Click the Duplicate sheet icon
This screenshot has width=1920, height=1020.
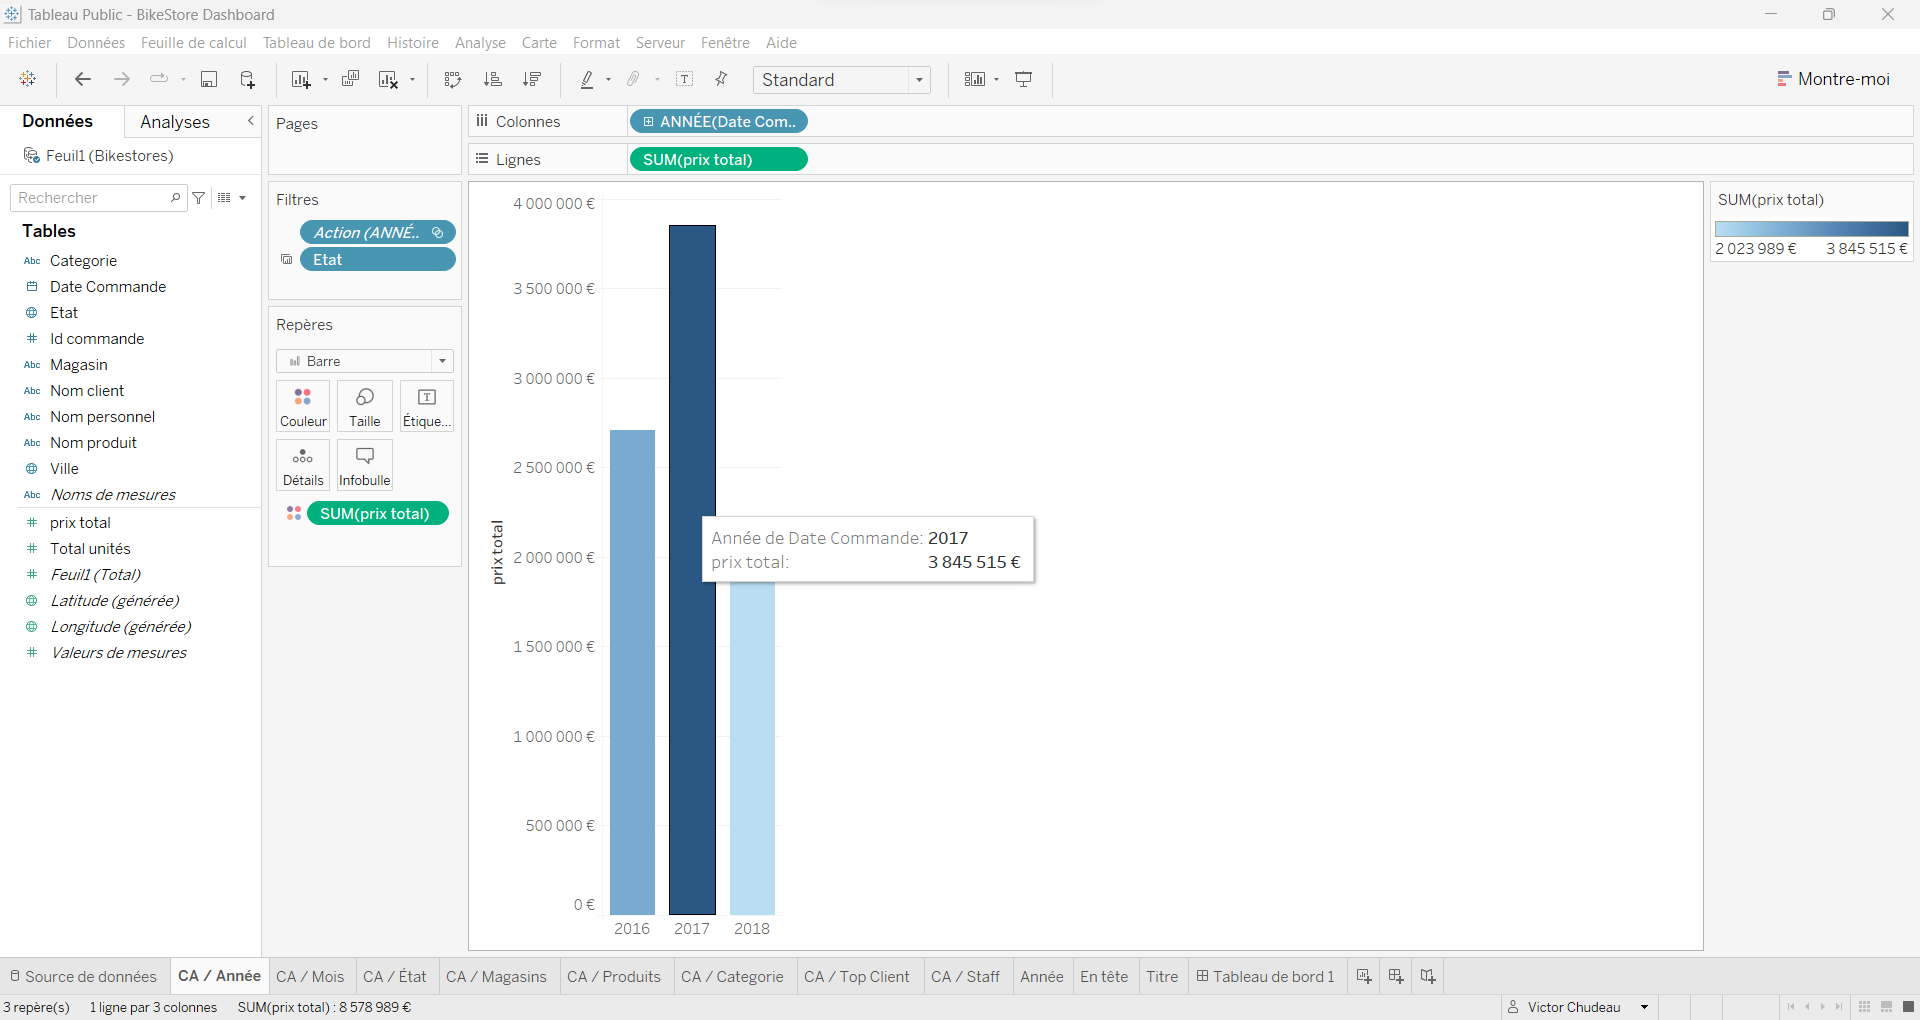pos(350,79)
